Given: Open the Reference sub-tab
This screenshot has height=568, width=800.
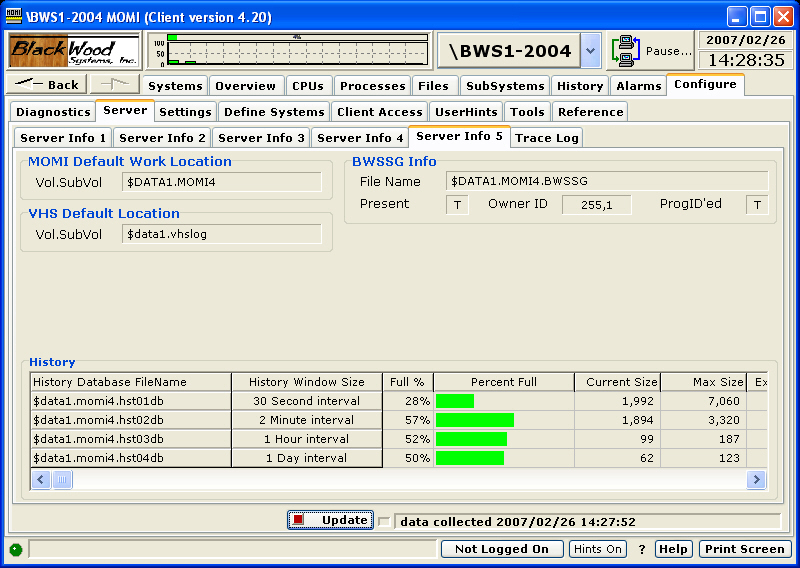Looking at the screenshot, I should (590, 112).
